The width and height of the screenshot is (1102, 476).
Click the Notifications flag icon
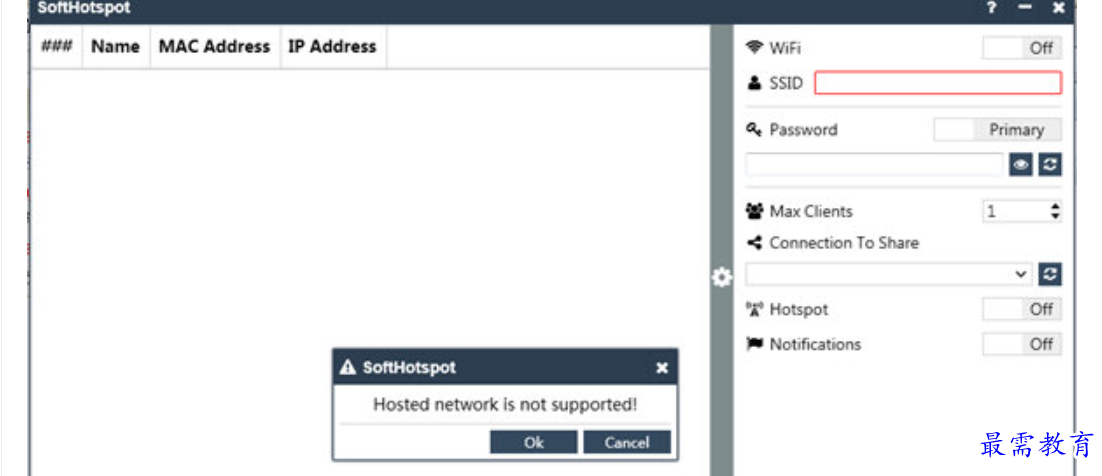tap(754, 344)
